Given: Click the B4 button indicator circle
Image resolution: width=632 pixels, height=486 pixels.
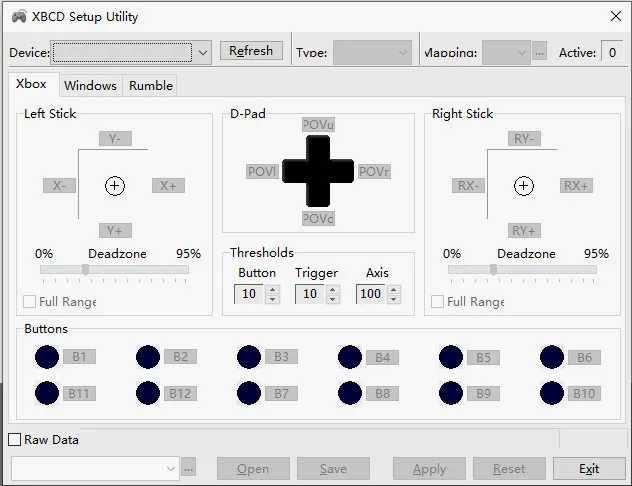Looking at the screenshot, I should (350, 357).
